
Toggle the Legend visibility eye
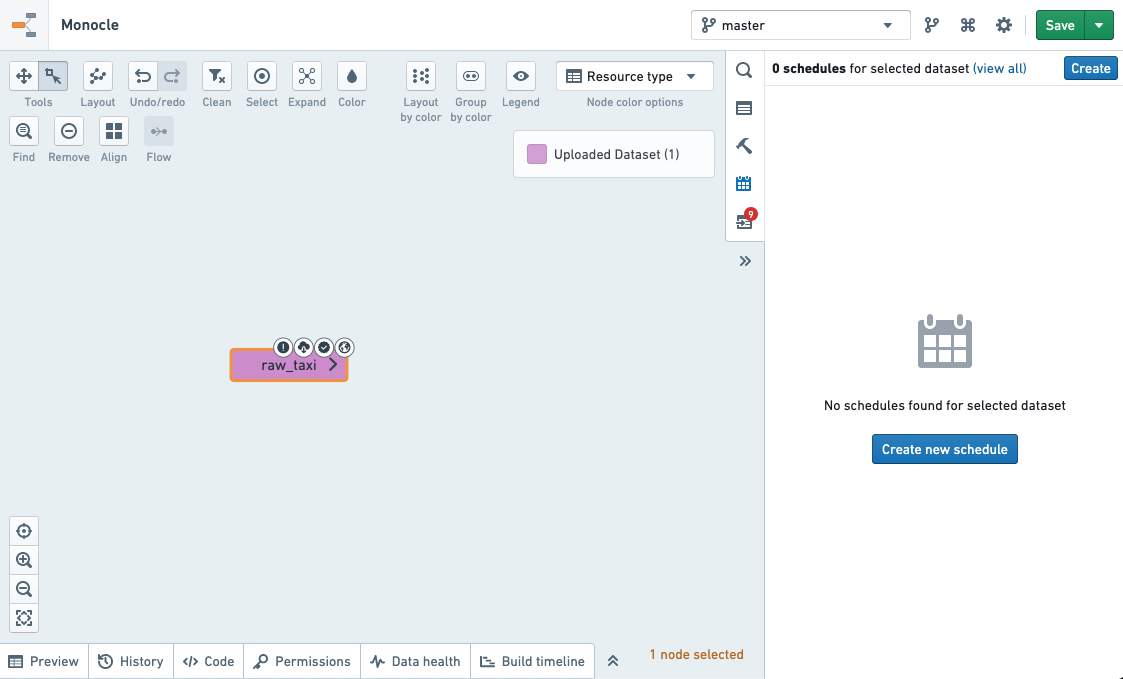(521, 76)
